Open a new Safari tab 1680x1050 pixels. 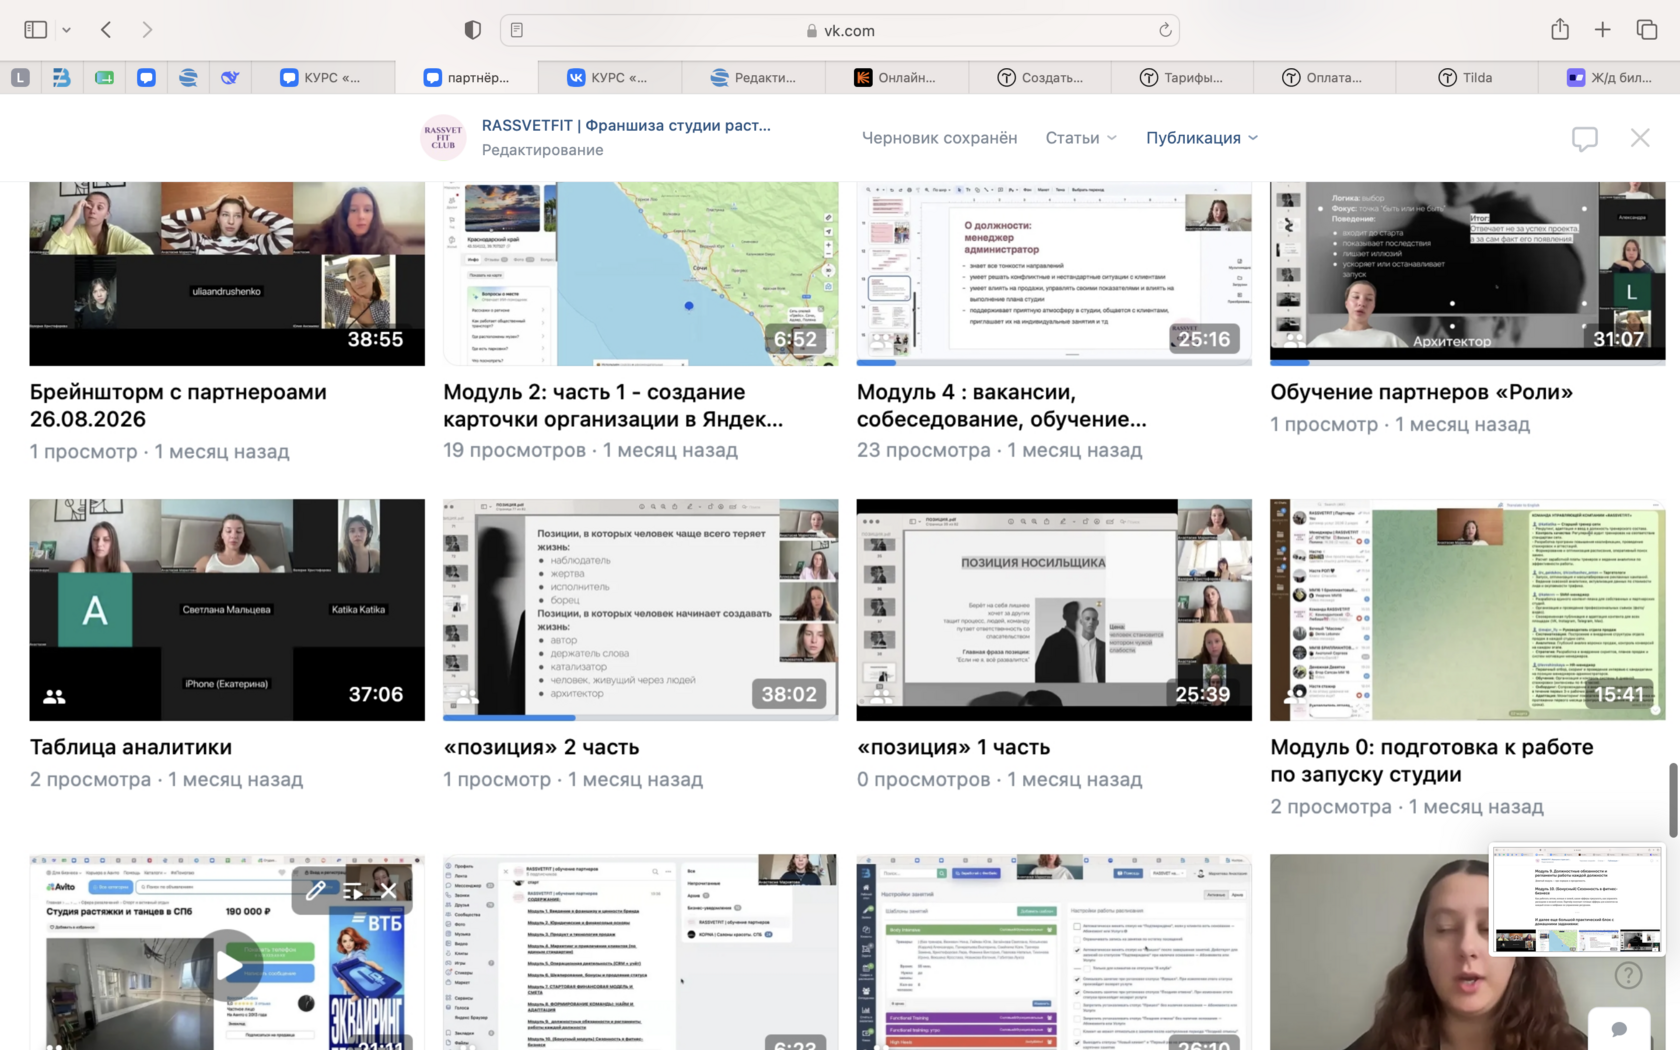pyautogui.click(x=1603, y=30)
